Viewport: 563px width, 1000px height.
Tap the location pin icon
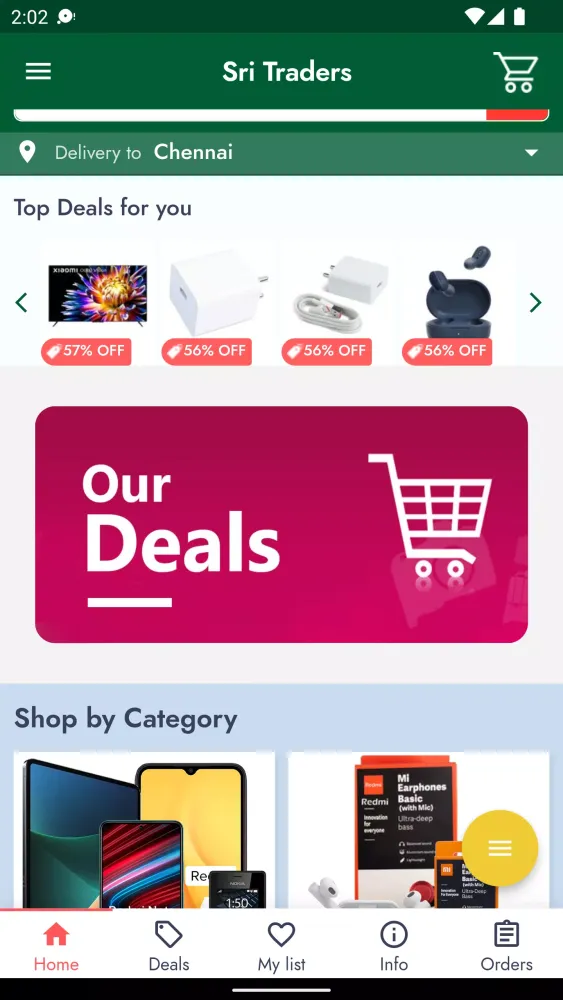coord(27,152)
